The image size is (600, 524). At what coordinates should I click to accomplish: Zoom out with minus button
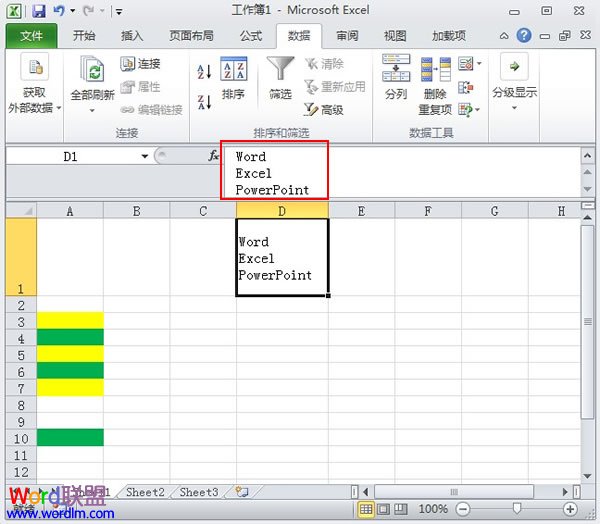point(463,509)
